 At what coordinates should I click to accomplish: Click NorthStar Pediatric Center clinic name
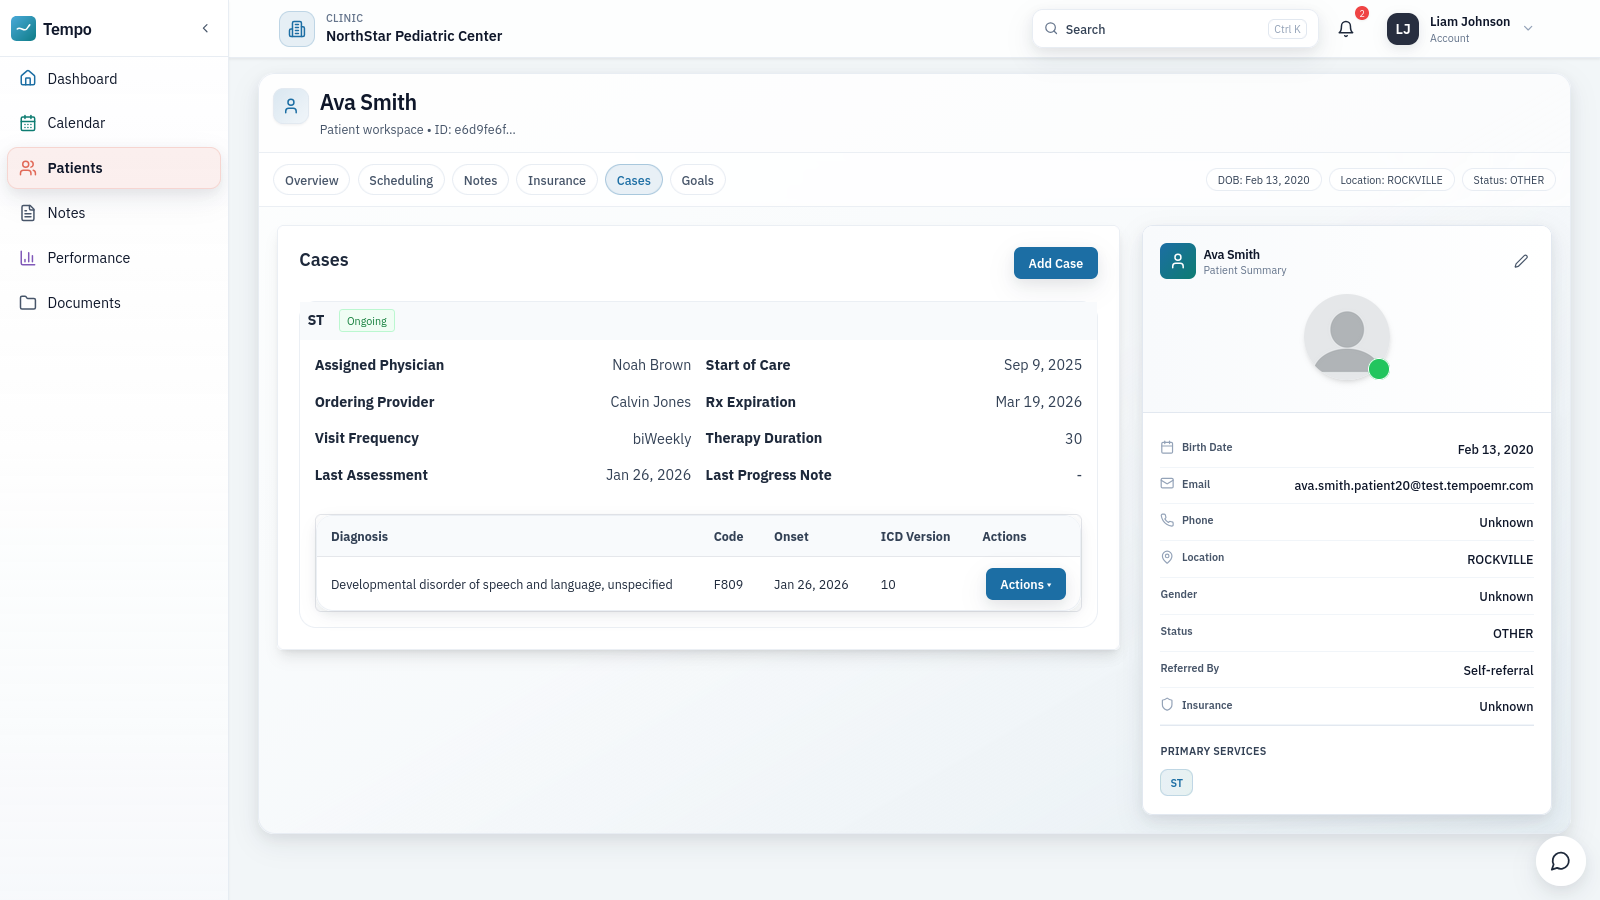[414, 36]
